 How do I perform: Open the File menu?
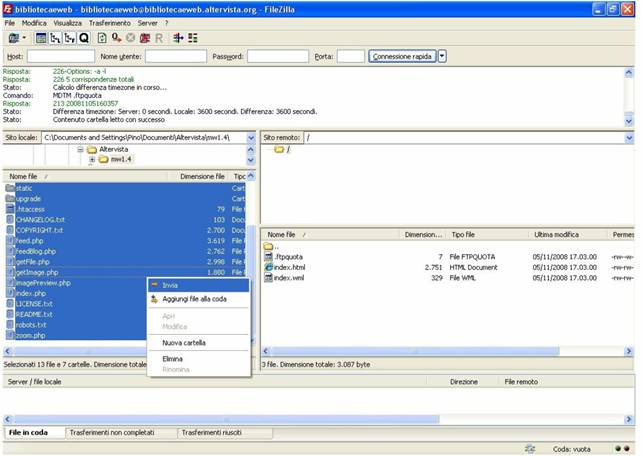tap(9, 23)
